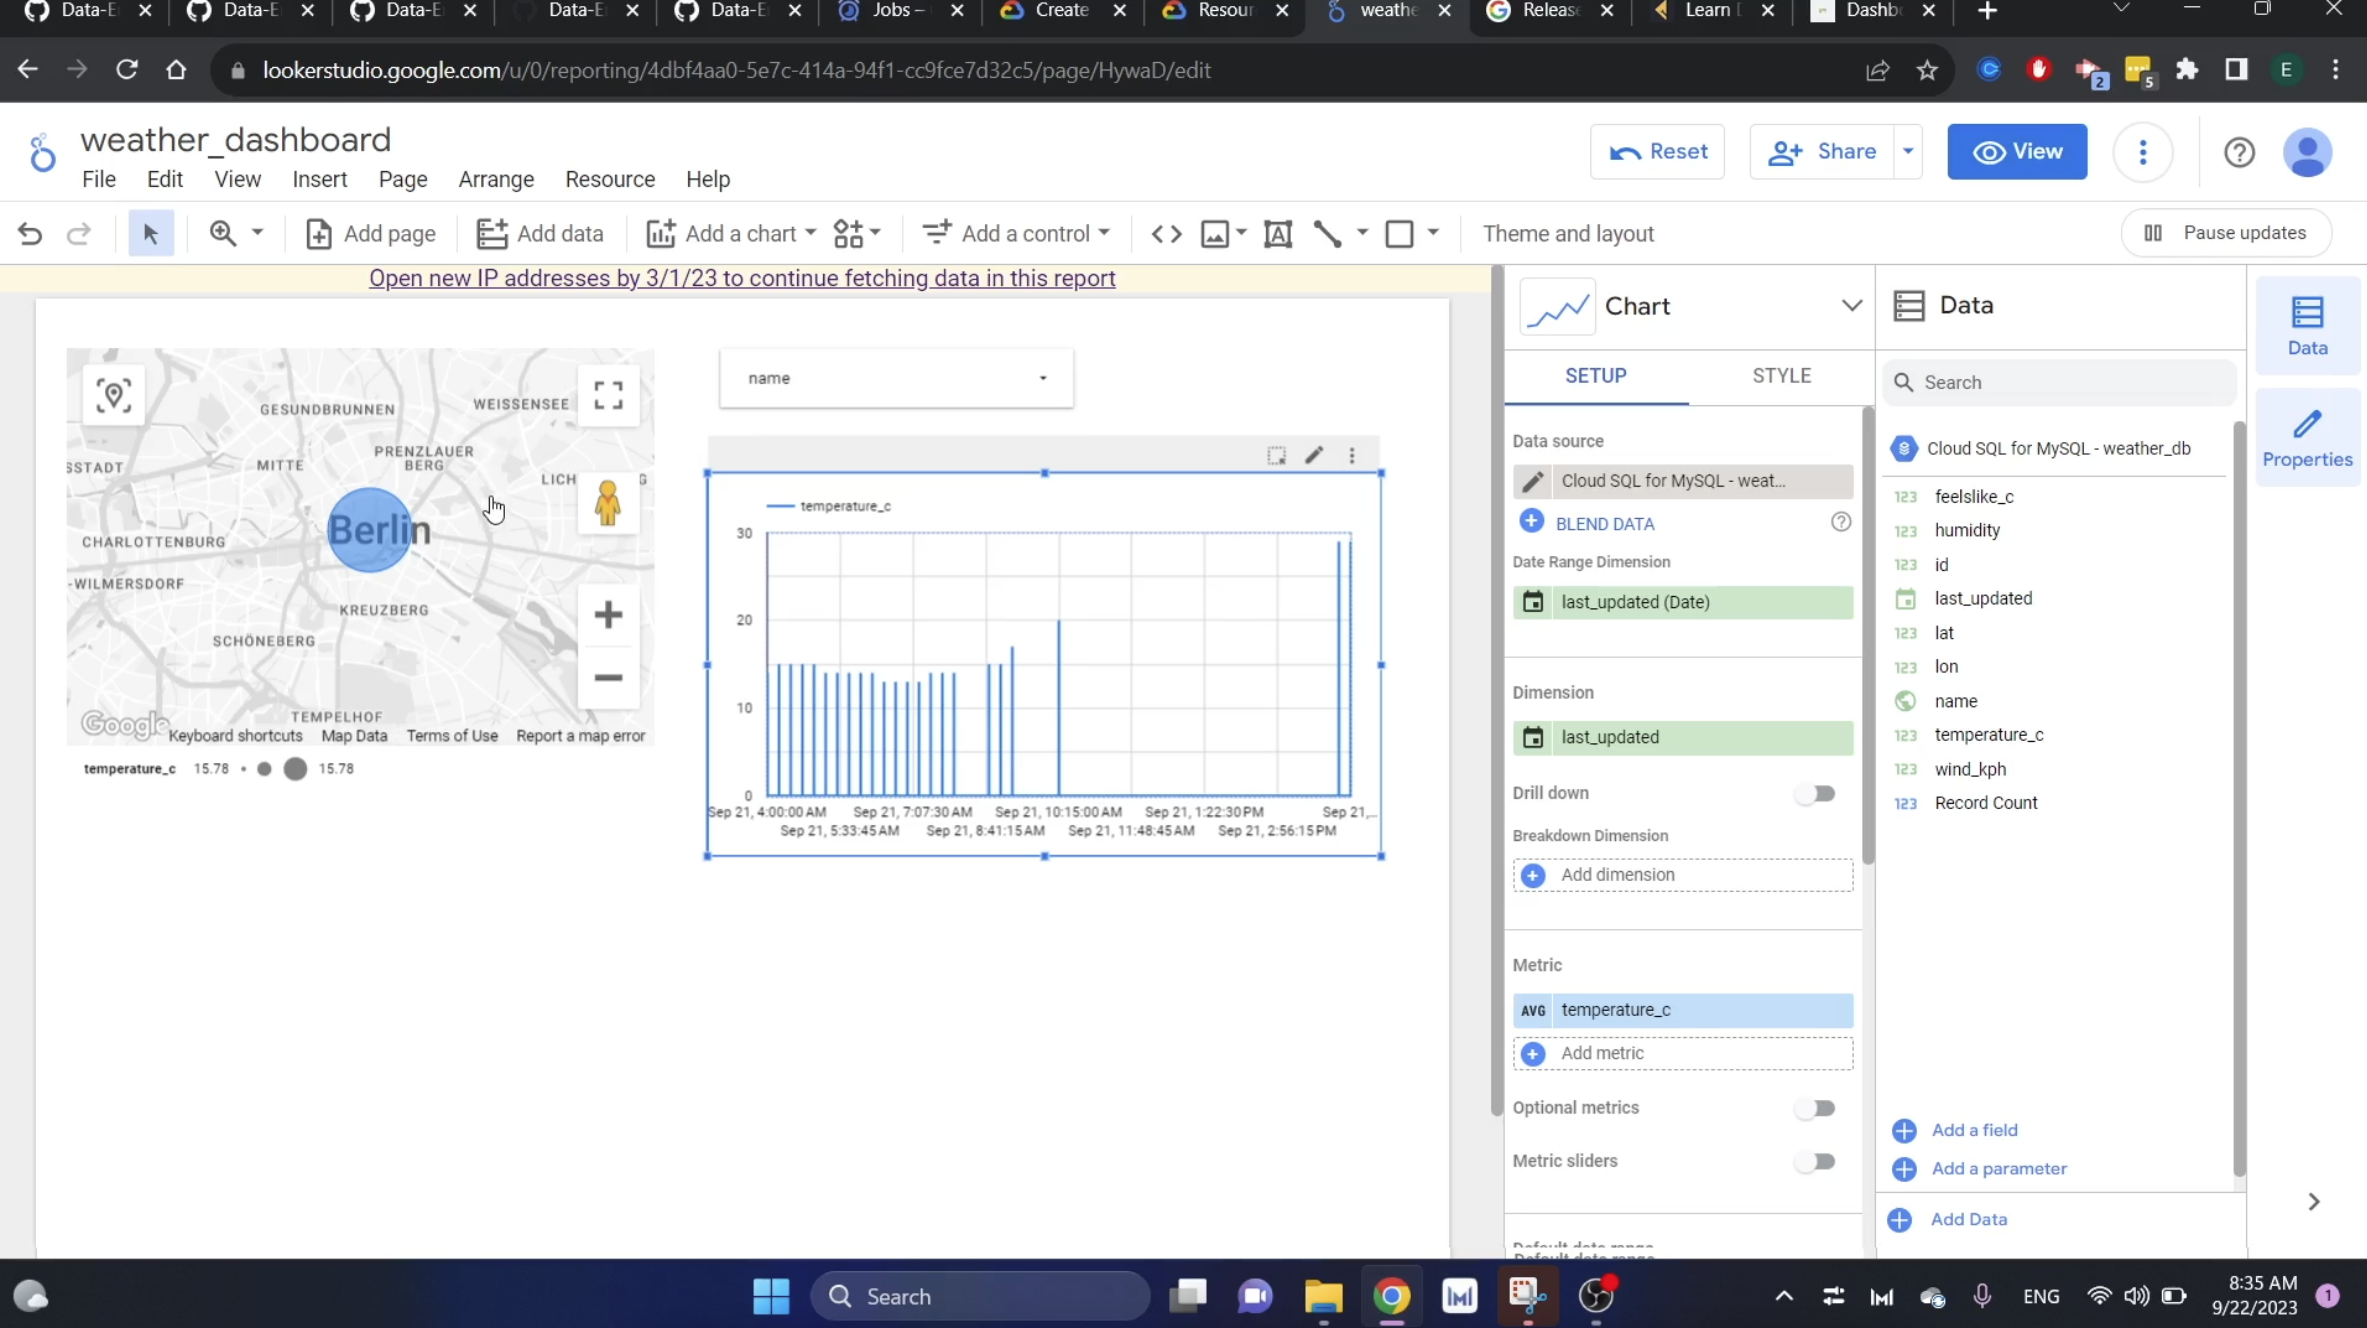Open the shape tool dropdown arrow

1432,233
